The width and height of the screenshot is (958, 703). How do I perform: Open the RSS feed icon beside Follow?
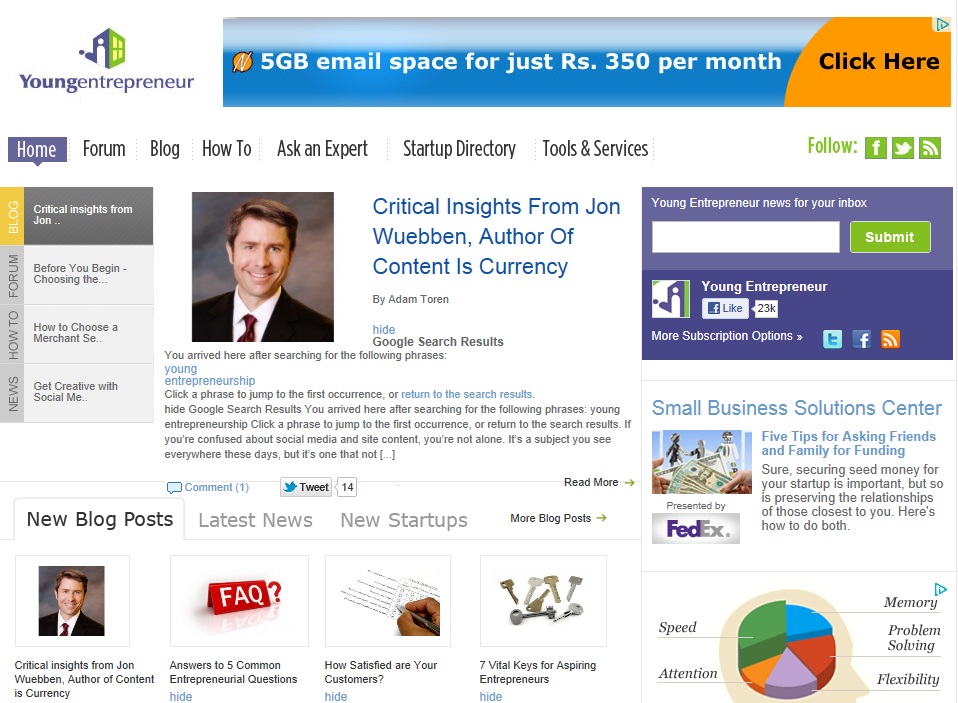pos(929,148)
